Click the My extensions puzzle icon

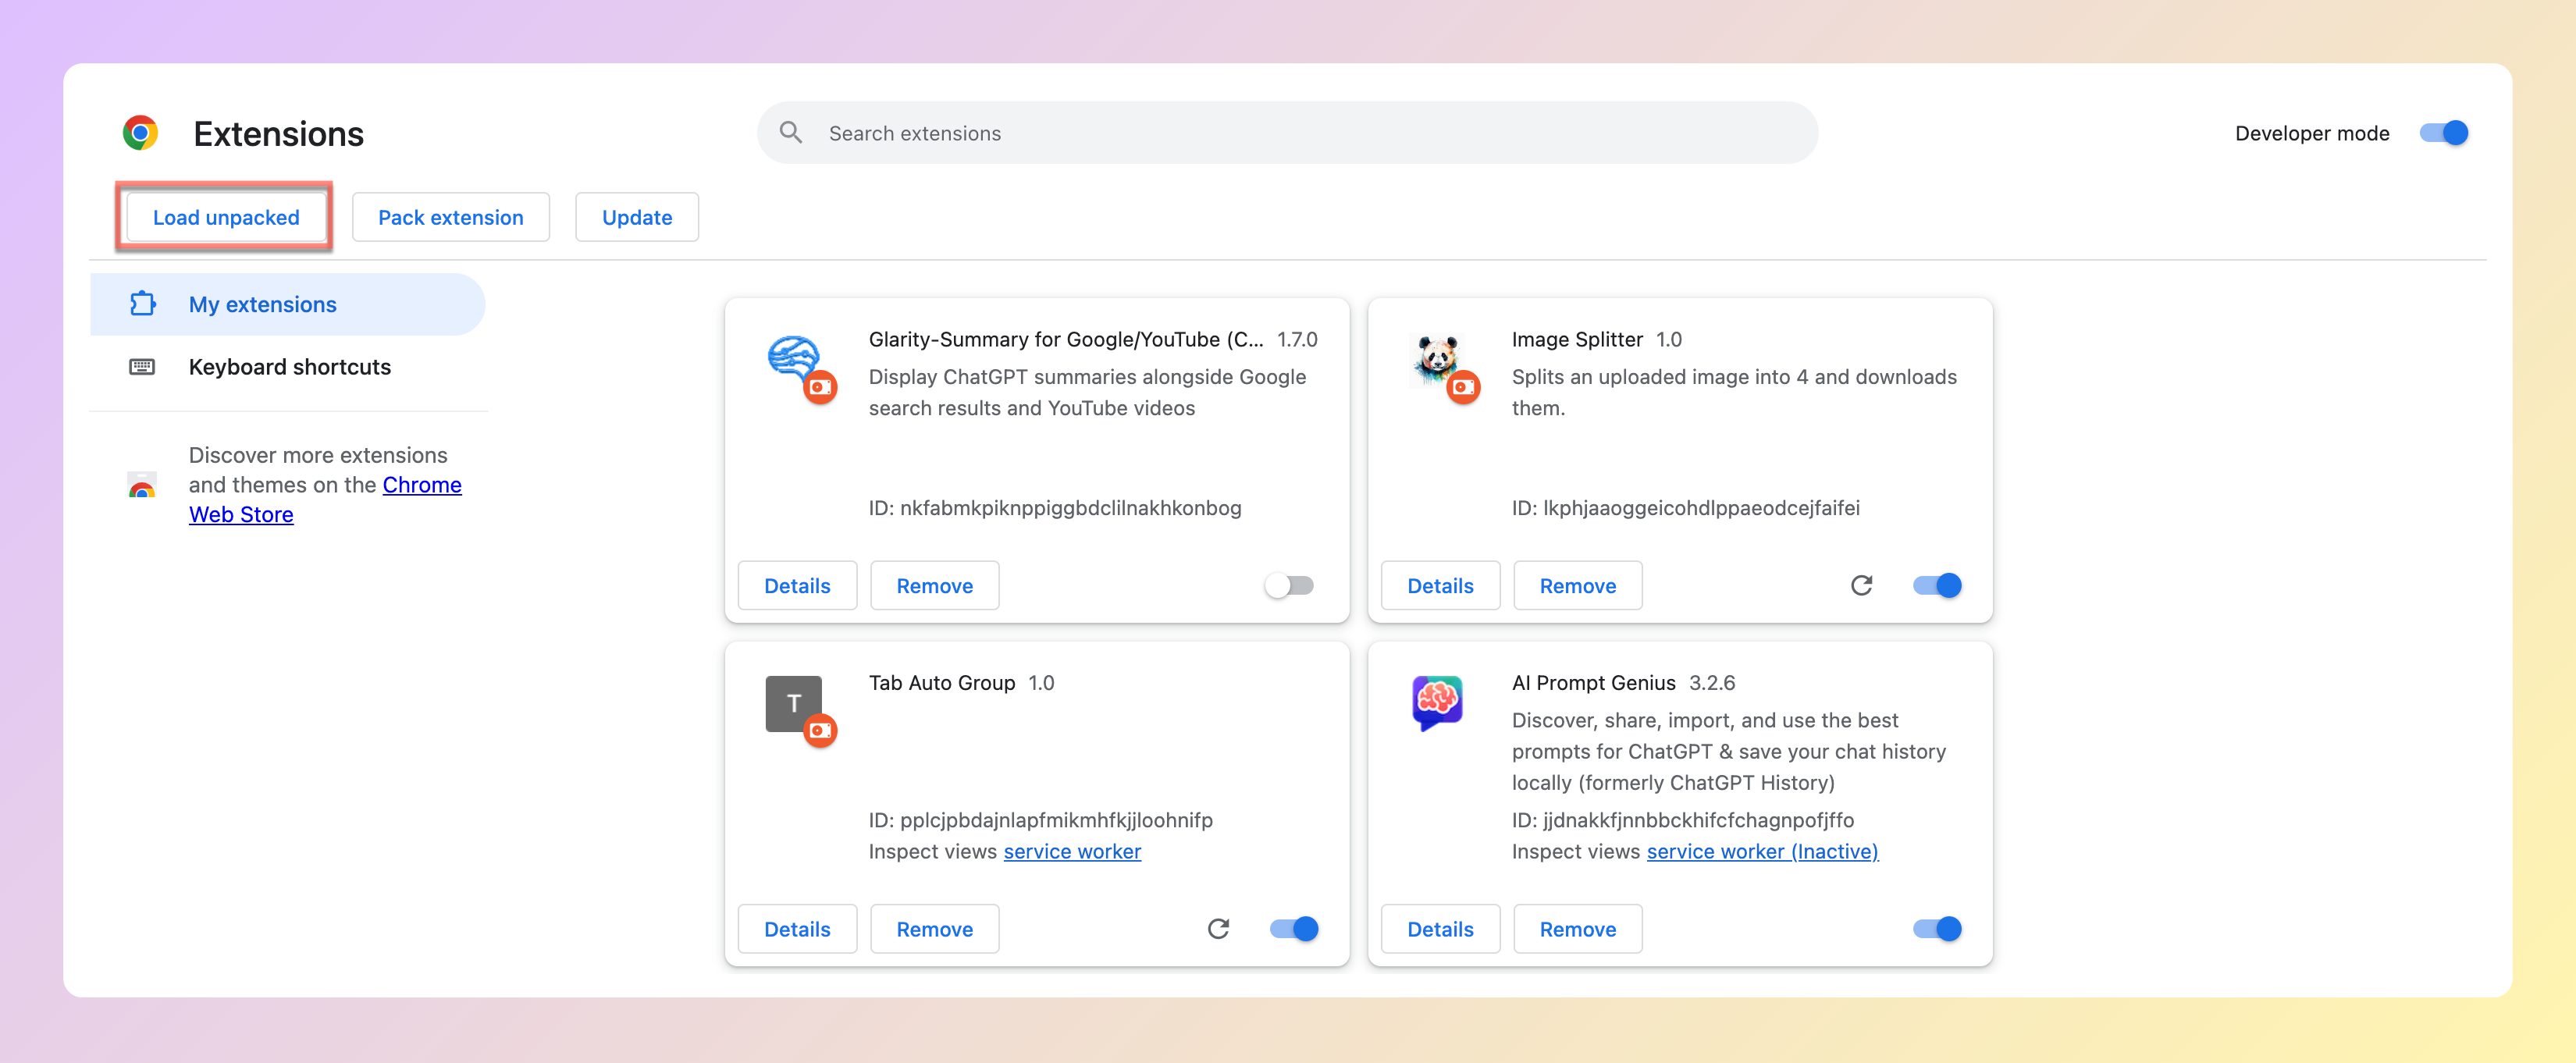coord(143,304)
